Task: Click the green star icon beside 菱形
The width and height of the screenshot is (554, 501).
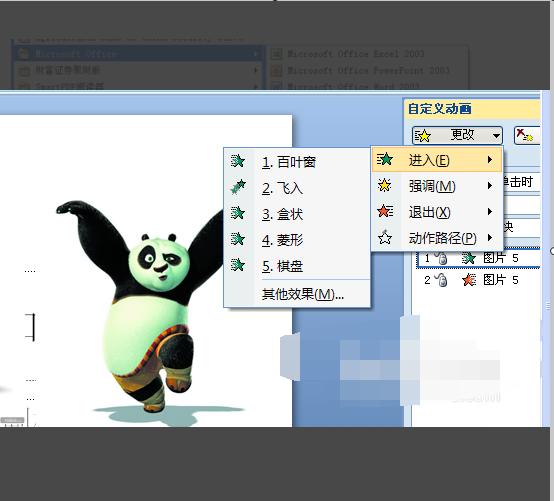Action: tap(238, 239)
